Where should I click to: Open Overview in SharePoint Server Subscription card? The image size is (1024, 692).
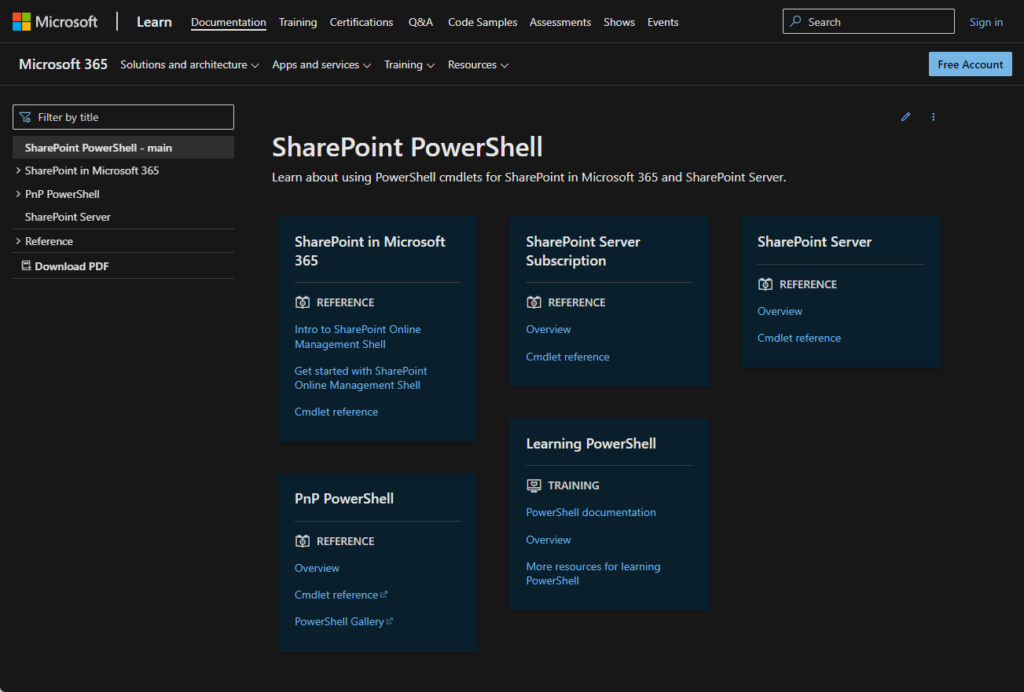point(549,330)
